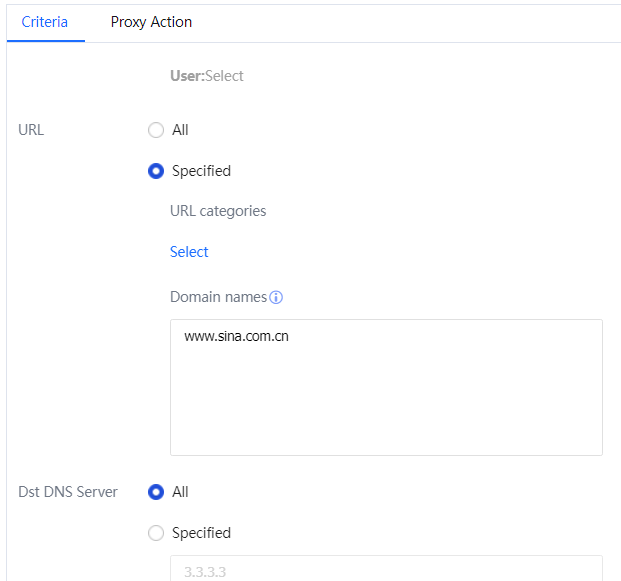The image size is (621, 581).
Task: Click the URL categories heading
Action: [x=218, y=211]
